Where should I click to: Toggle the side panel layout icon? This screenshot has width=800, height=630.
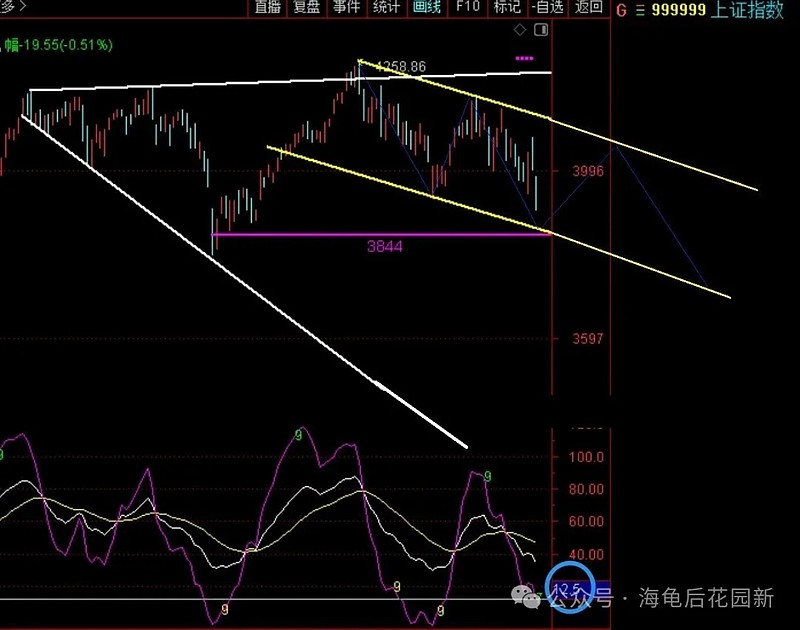point(541,30)
